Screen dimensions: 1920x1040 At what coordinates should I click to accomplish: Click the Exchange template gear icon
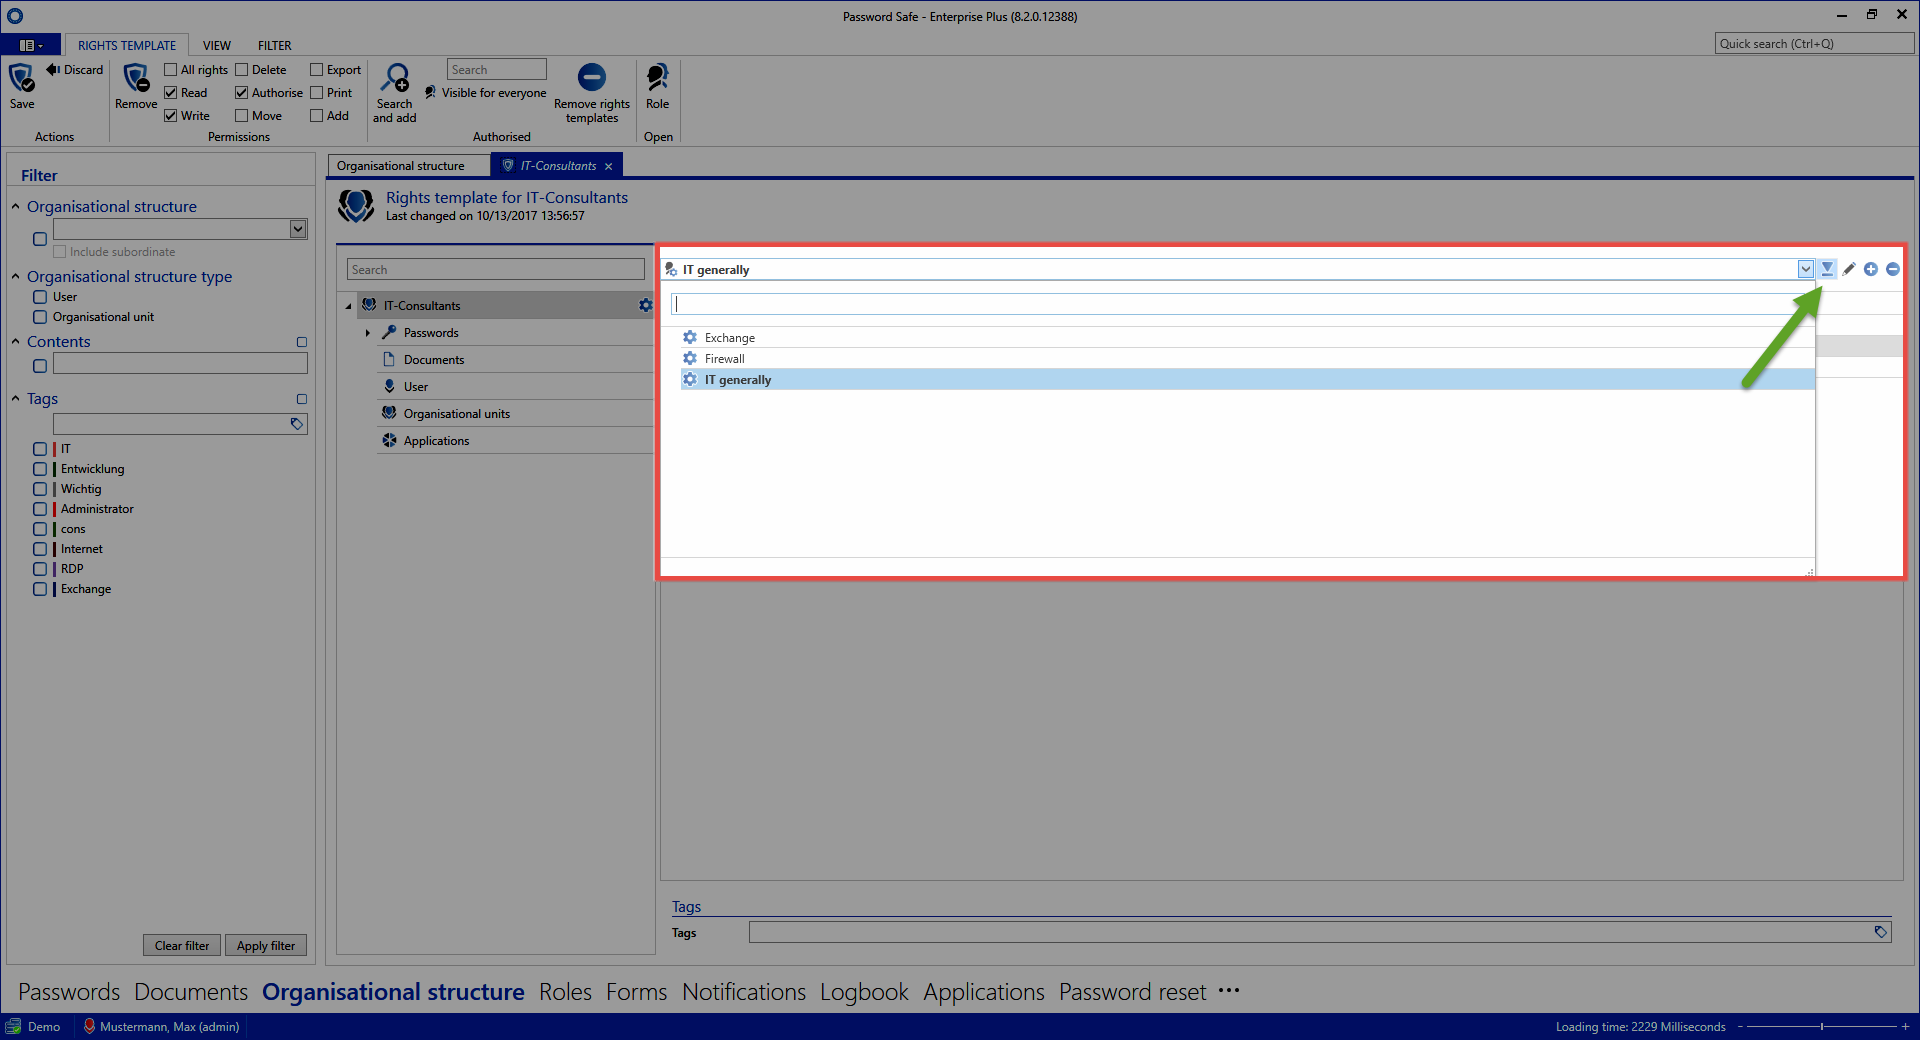point(690,338)
